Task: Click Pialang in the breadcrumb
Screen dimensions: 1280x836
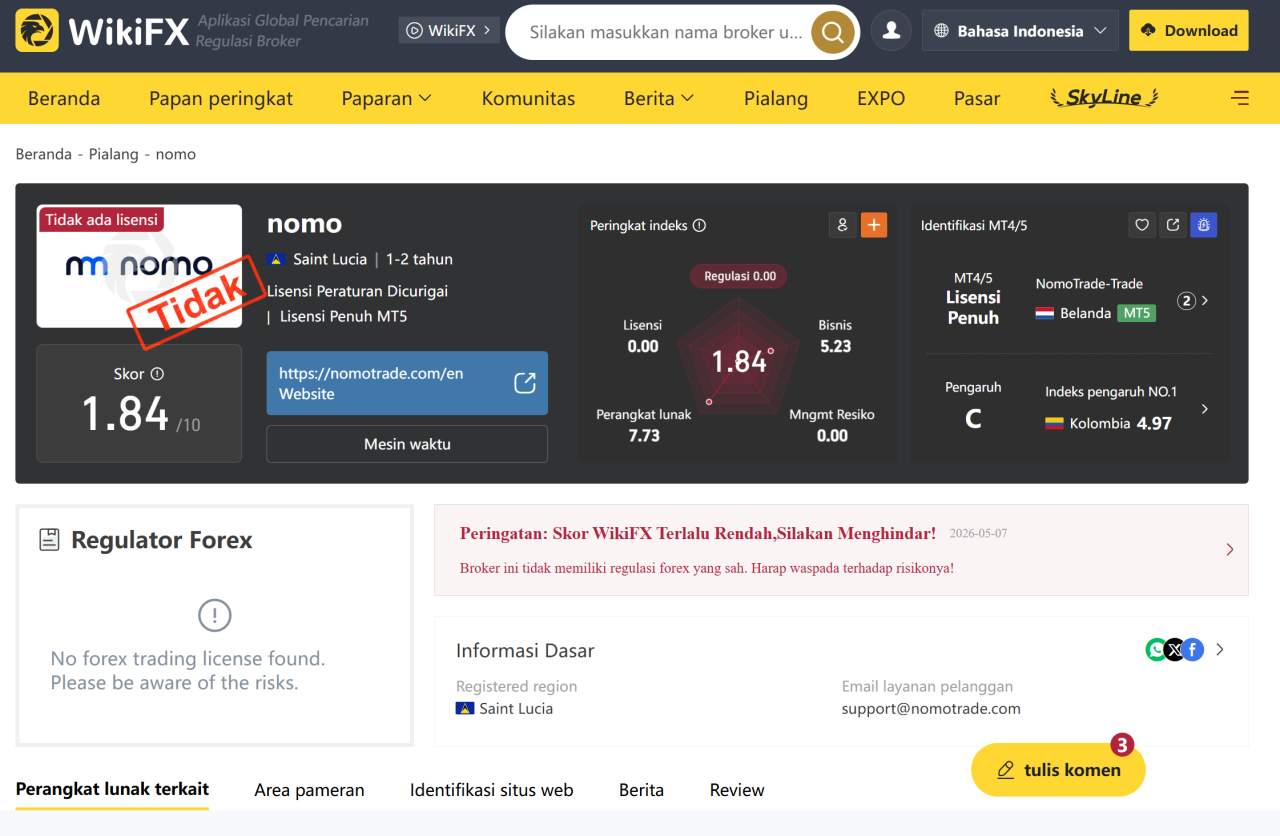Action: coord(114,154)
